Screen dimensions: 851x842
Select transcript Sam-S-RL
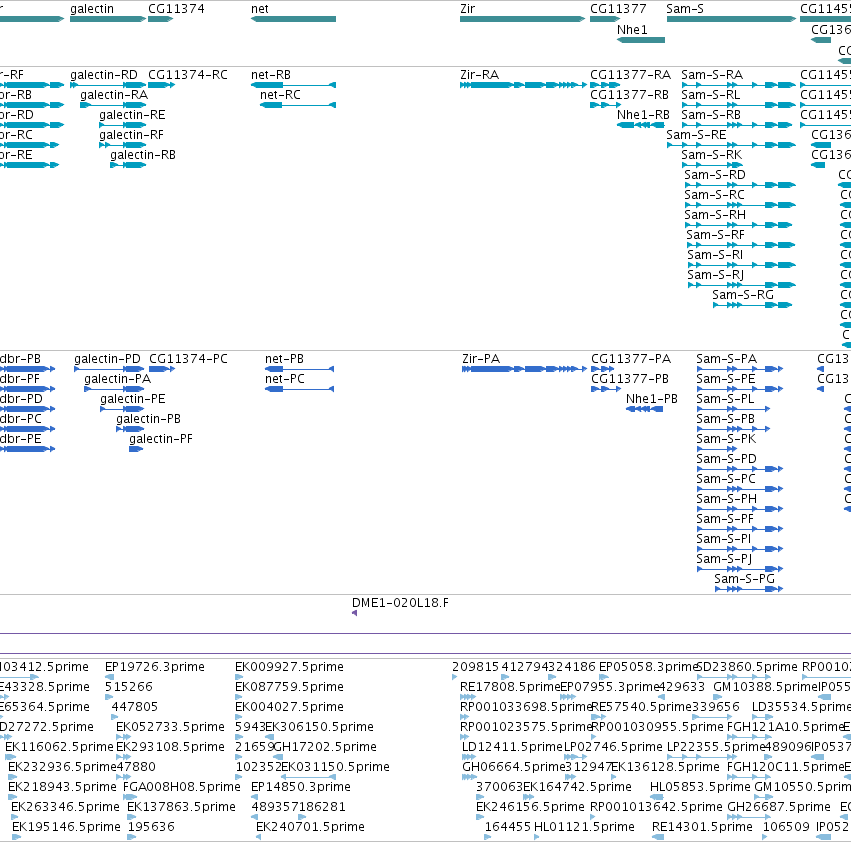[x=739, y=105]
